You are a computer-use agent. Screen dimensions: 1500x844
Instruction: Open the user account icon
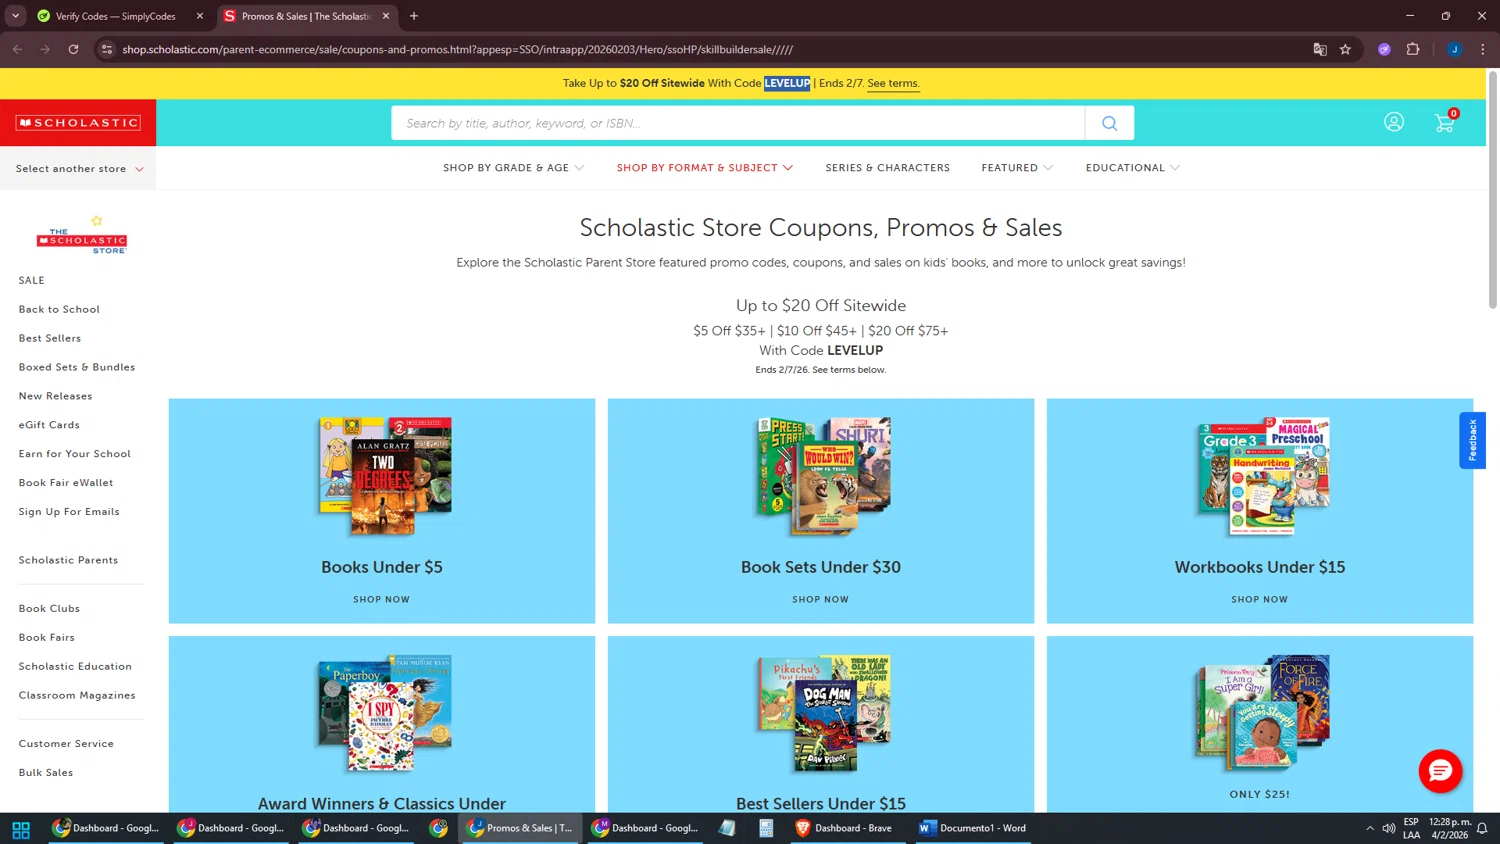tap(1394, 122)
